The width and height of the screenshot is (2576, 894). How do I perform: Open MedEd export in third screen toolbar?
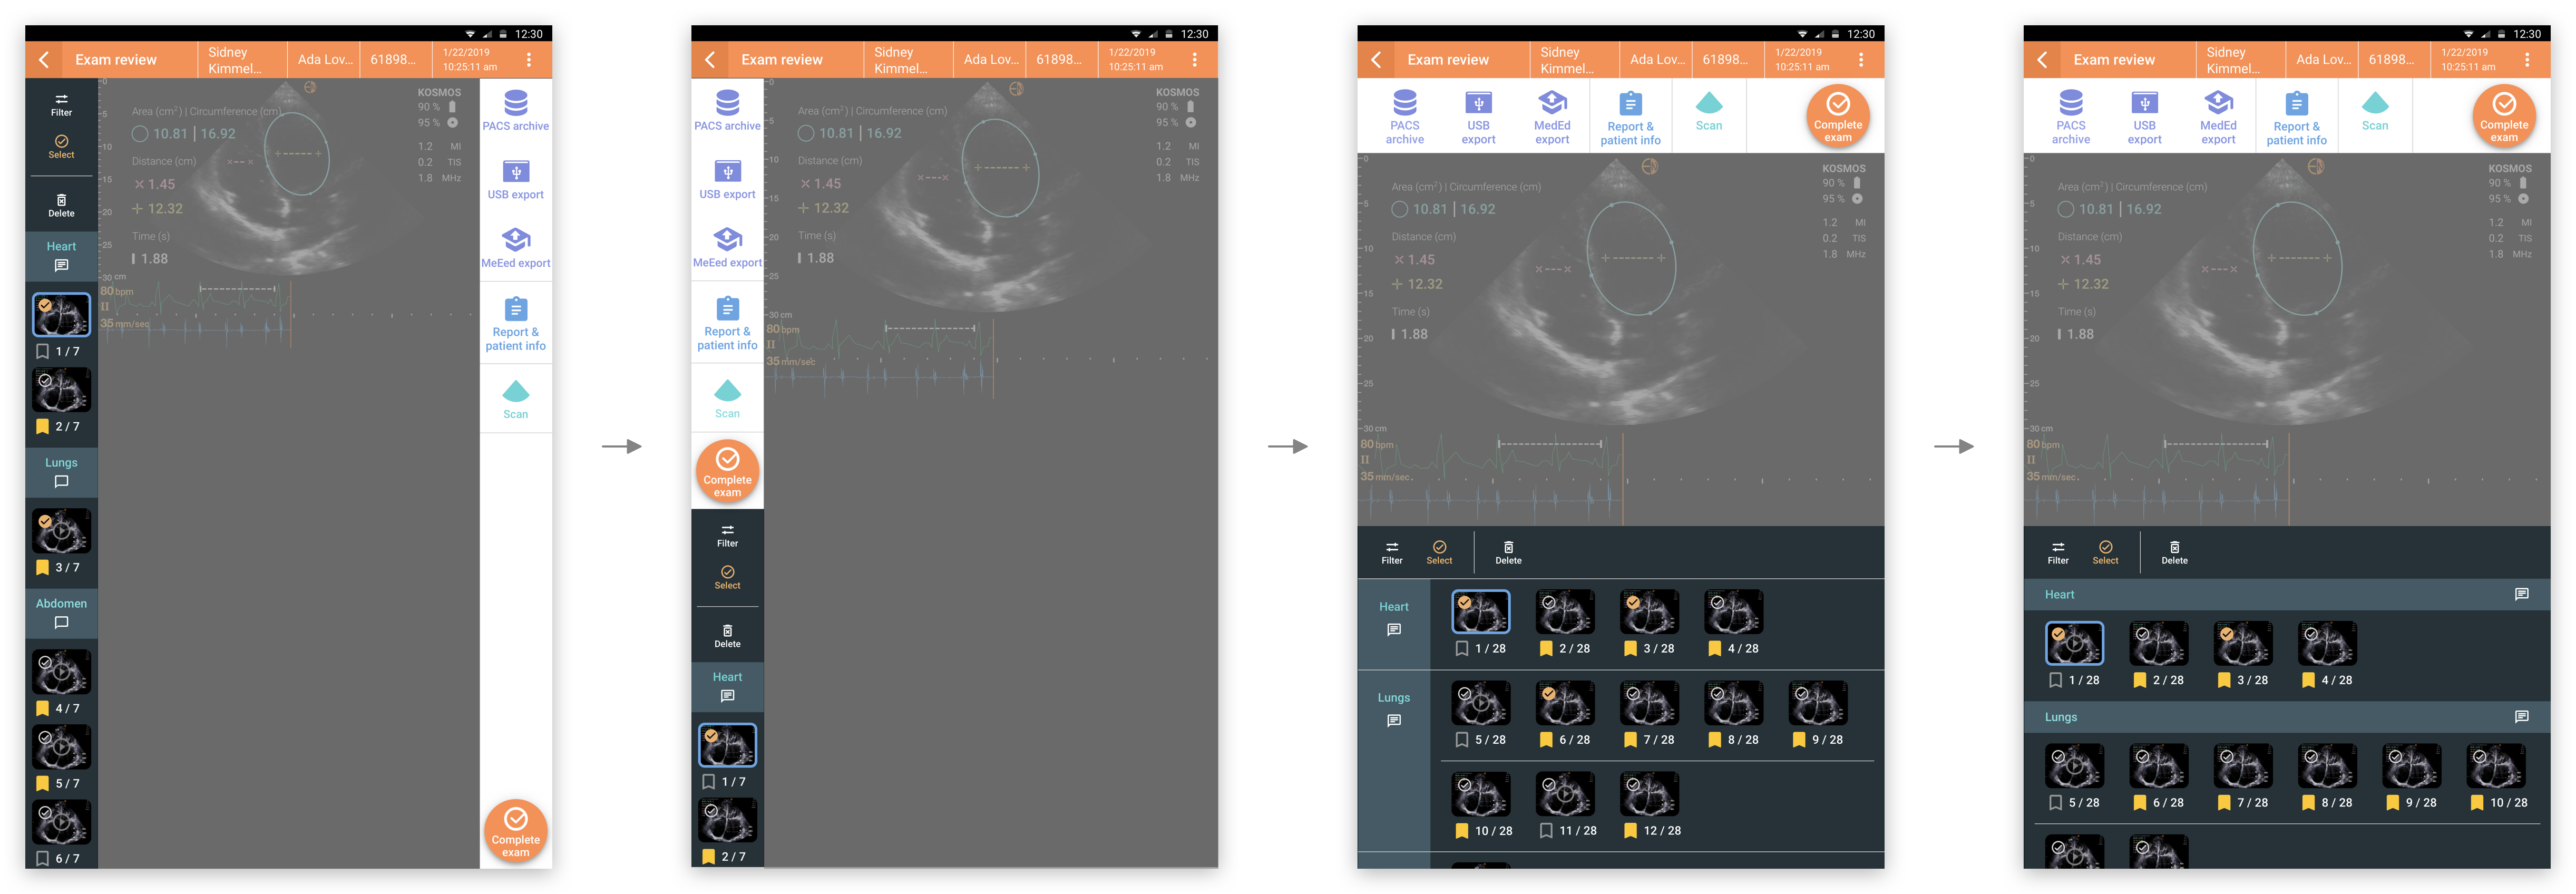pyautogui.click(x=1552, y=117)
